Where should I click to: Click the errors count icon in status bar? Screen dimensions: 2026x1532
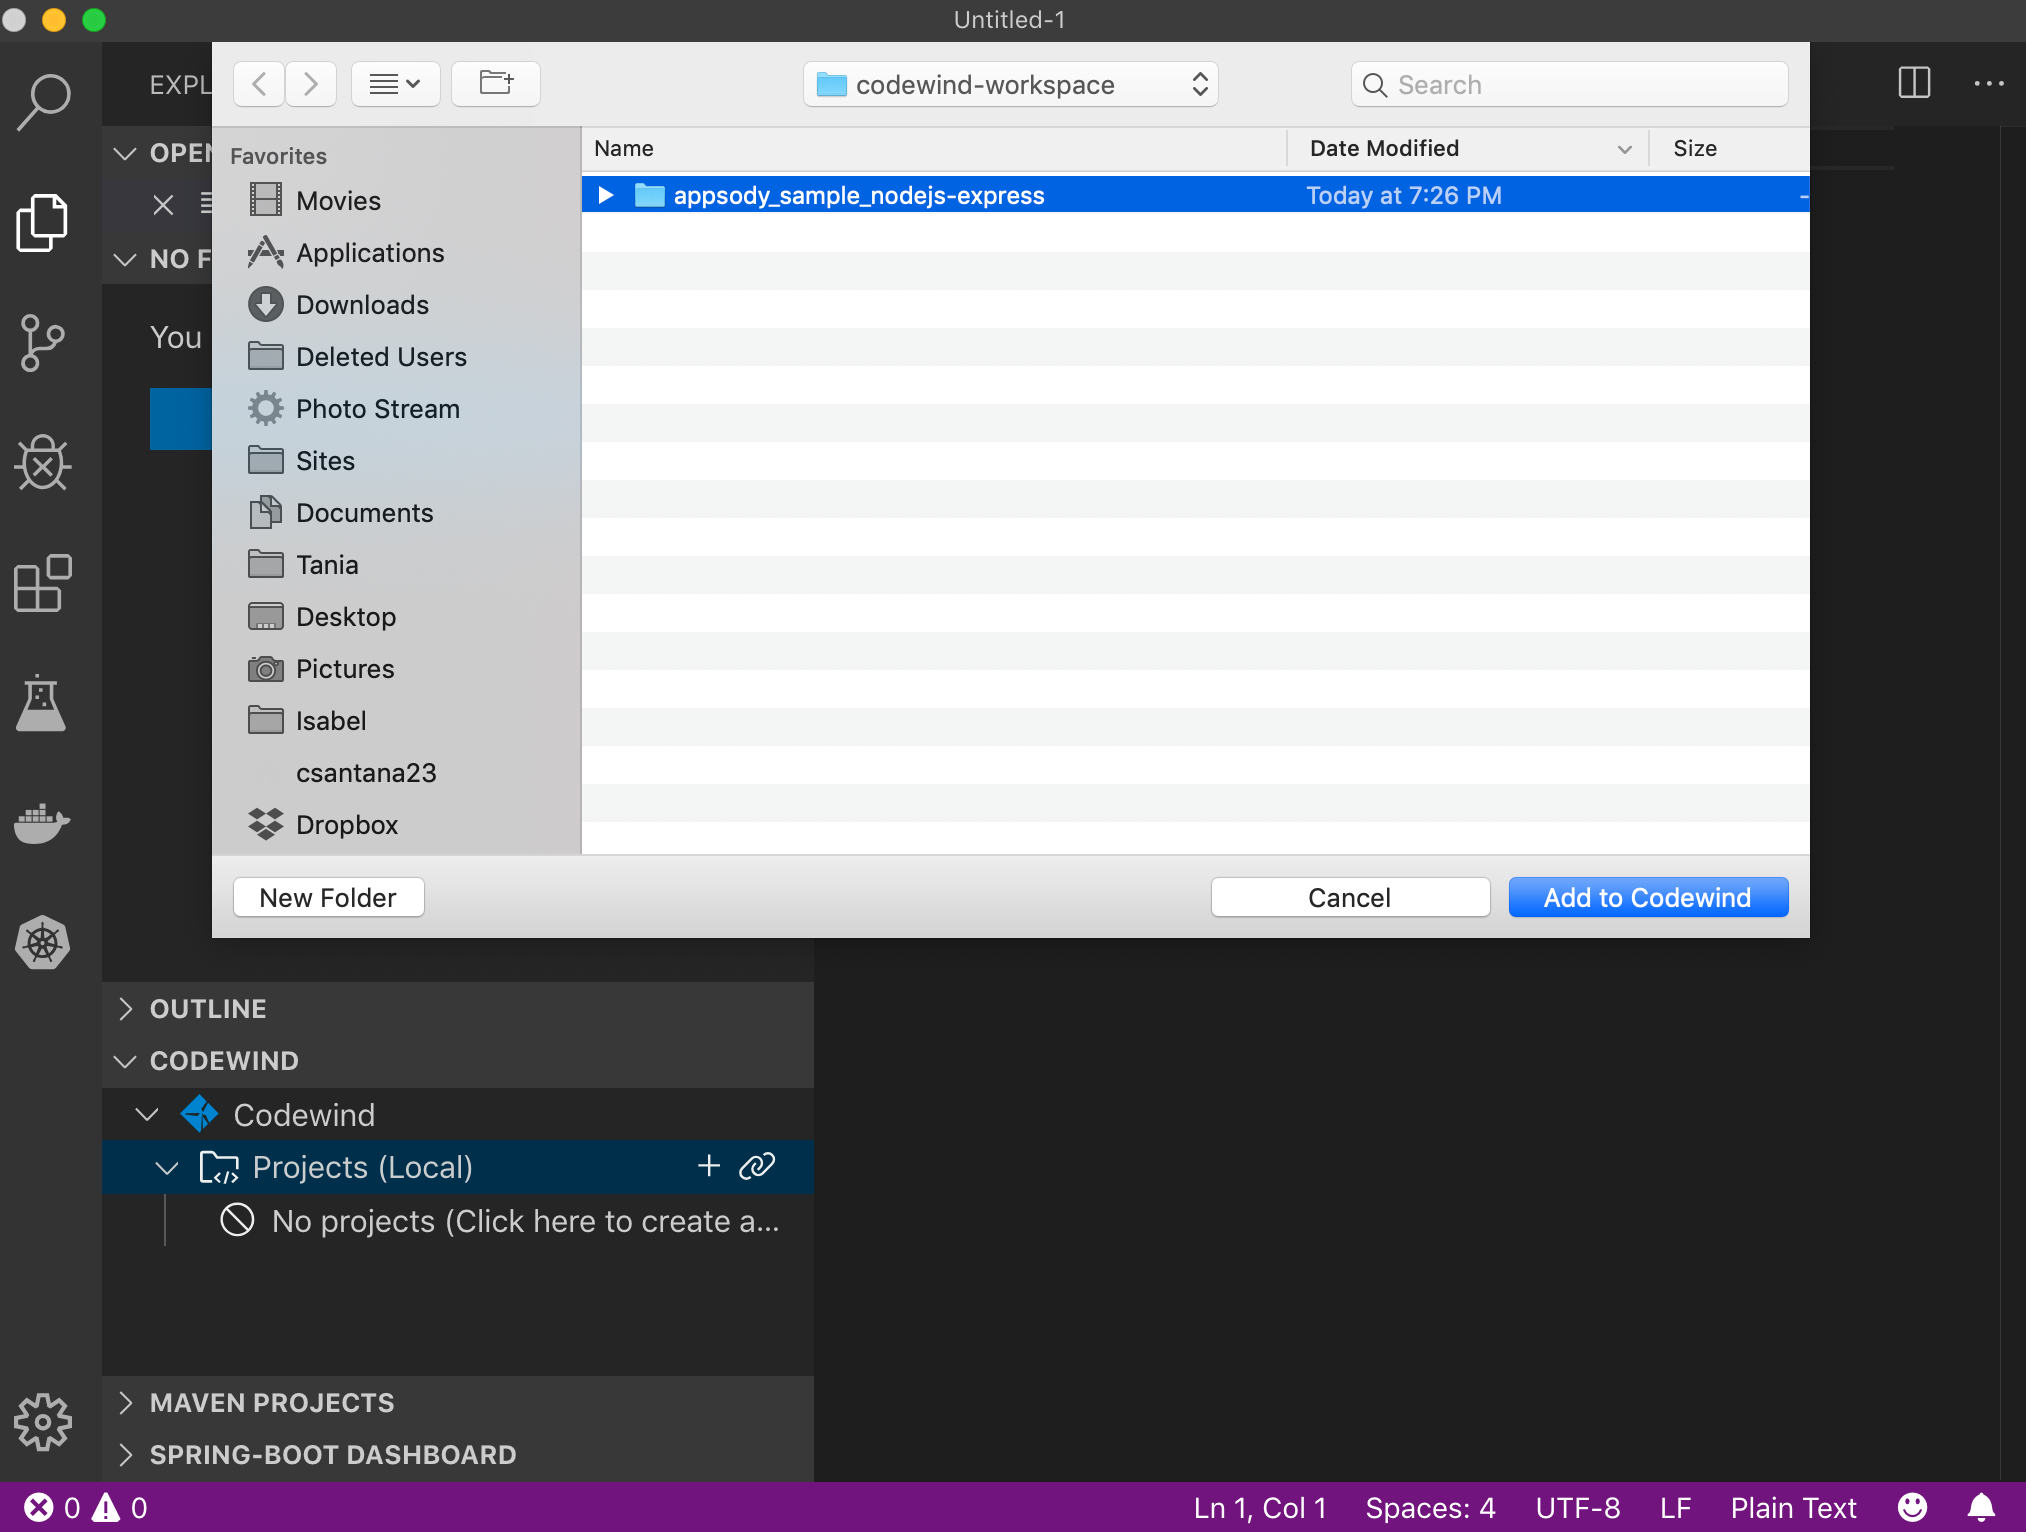[39, 1507]
